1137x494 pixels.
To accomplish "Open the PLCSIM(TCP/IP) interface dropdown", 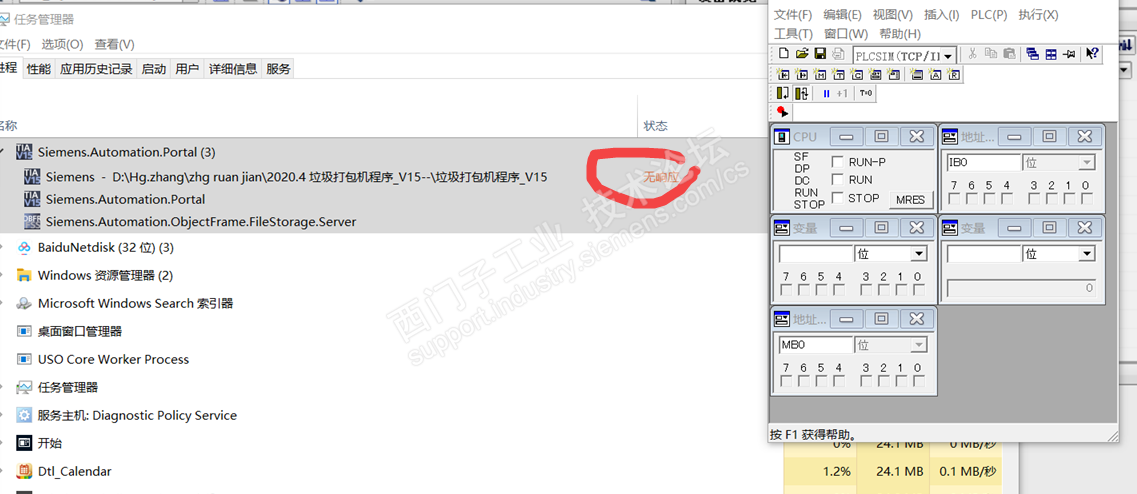I will tap(948, 54).
